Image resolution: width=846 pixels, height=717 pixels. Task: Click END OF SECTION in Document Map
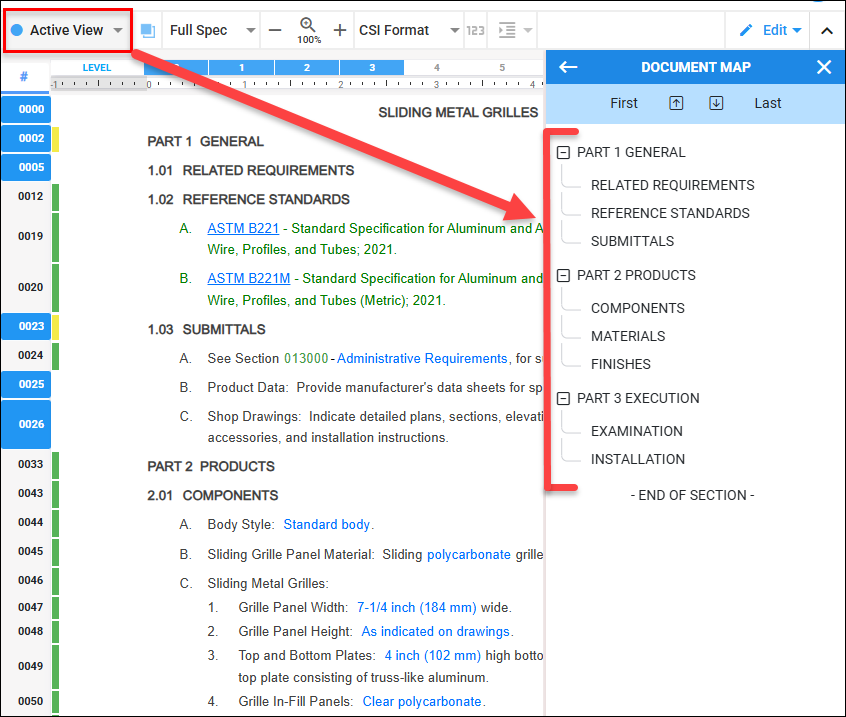[x=692, y=495]
